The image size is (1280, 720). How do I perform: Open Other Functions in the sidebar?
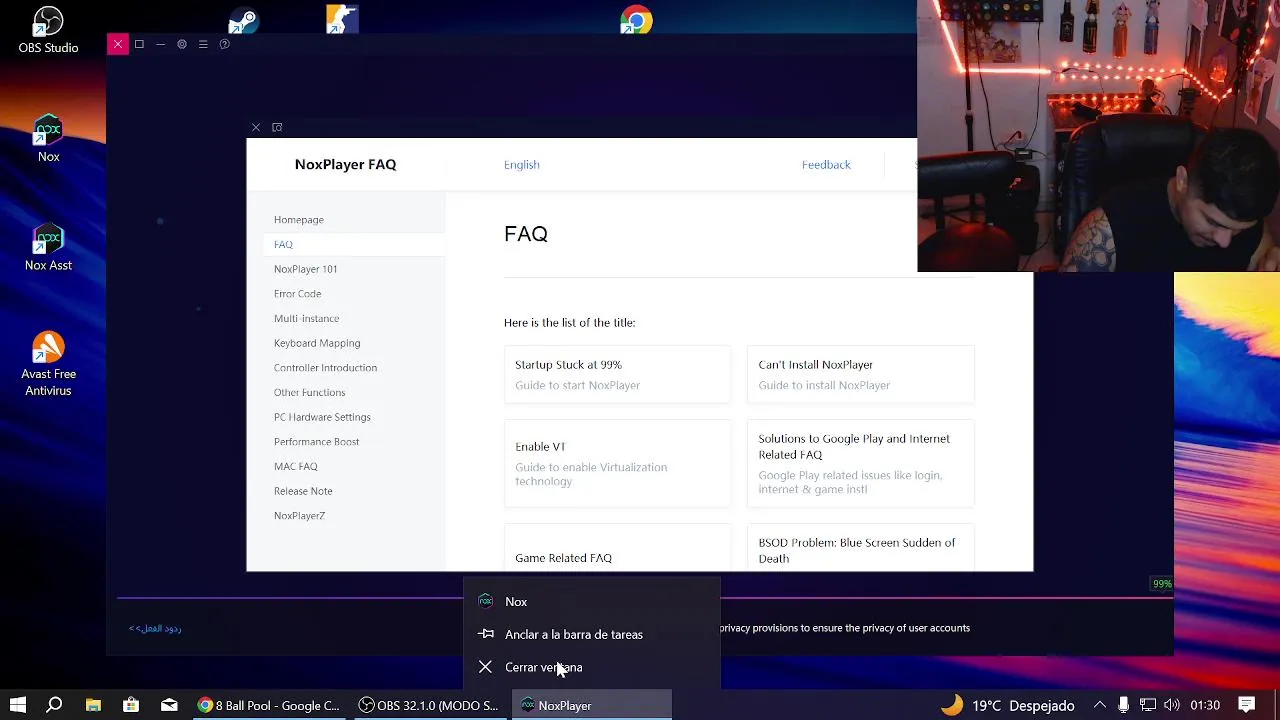[310, 392]
